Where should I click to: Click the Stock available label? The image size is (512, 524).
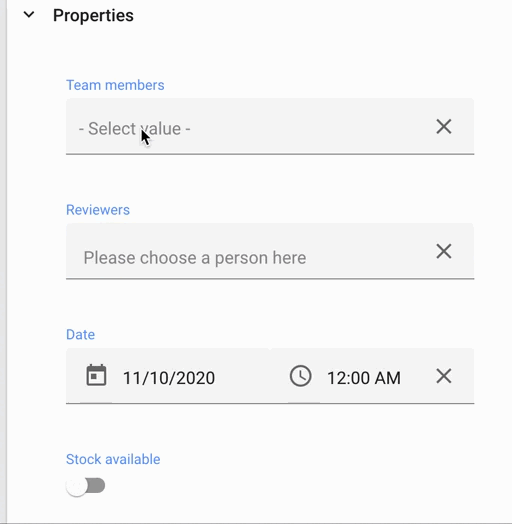click(x=113, y=459)
